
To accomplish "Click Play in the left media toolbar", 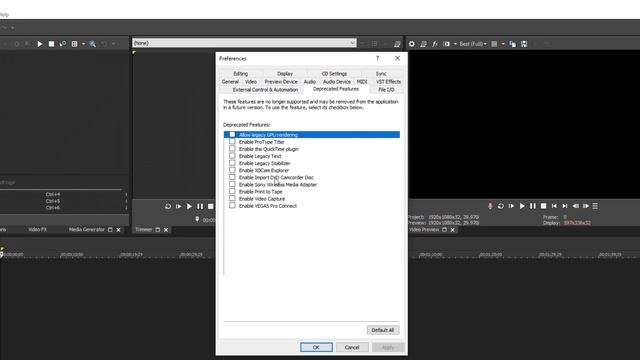I will tap(40, 44).
